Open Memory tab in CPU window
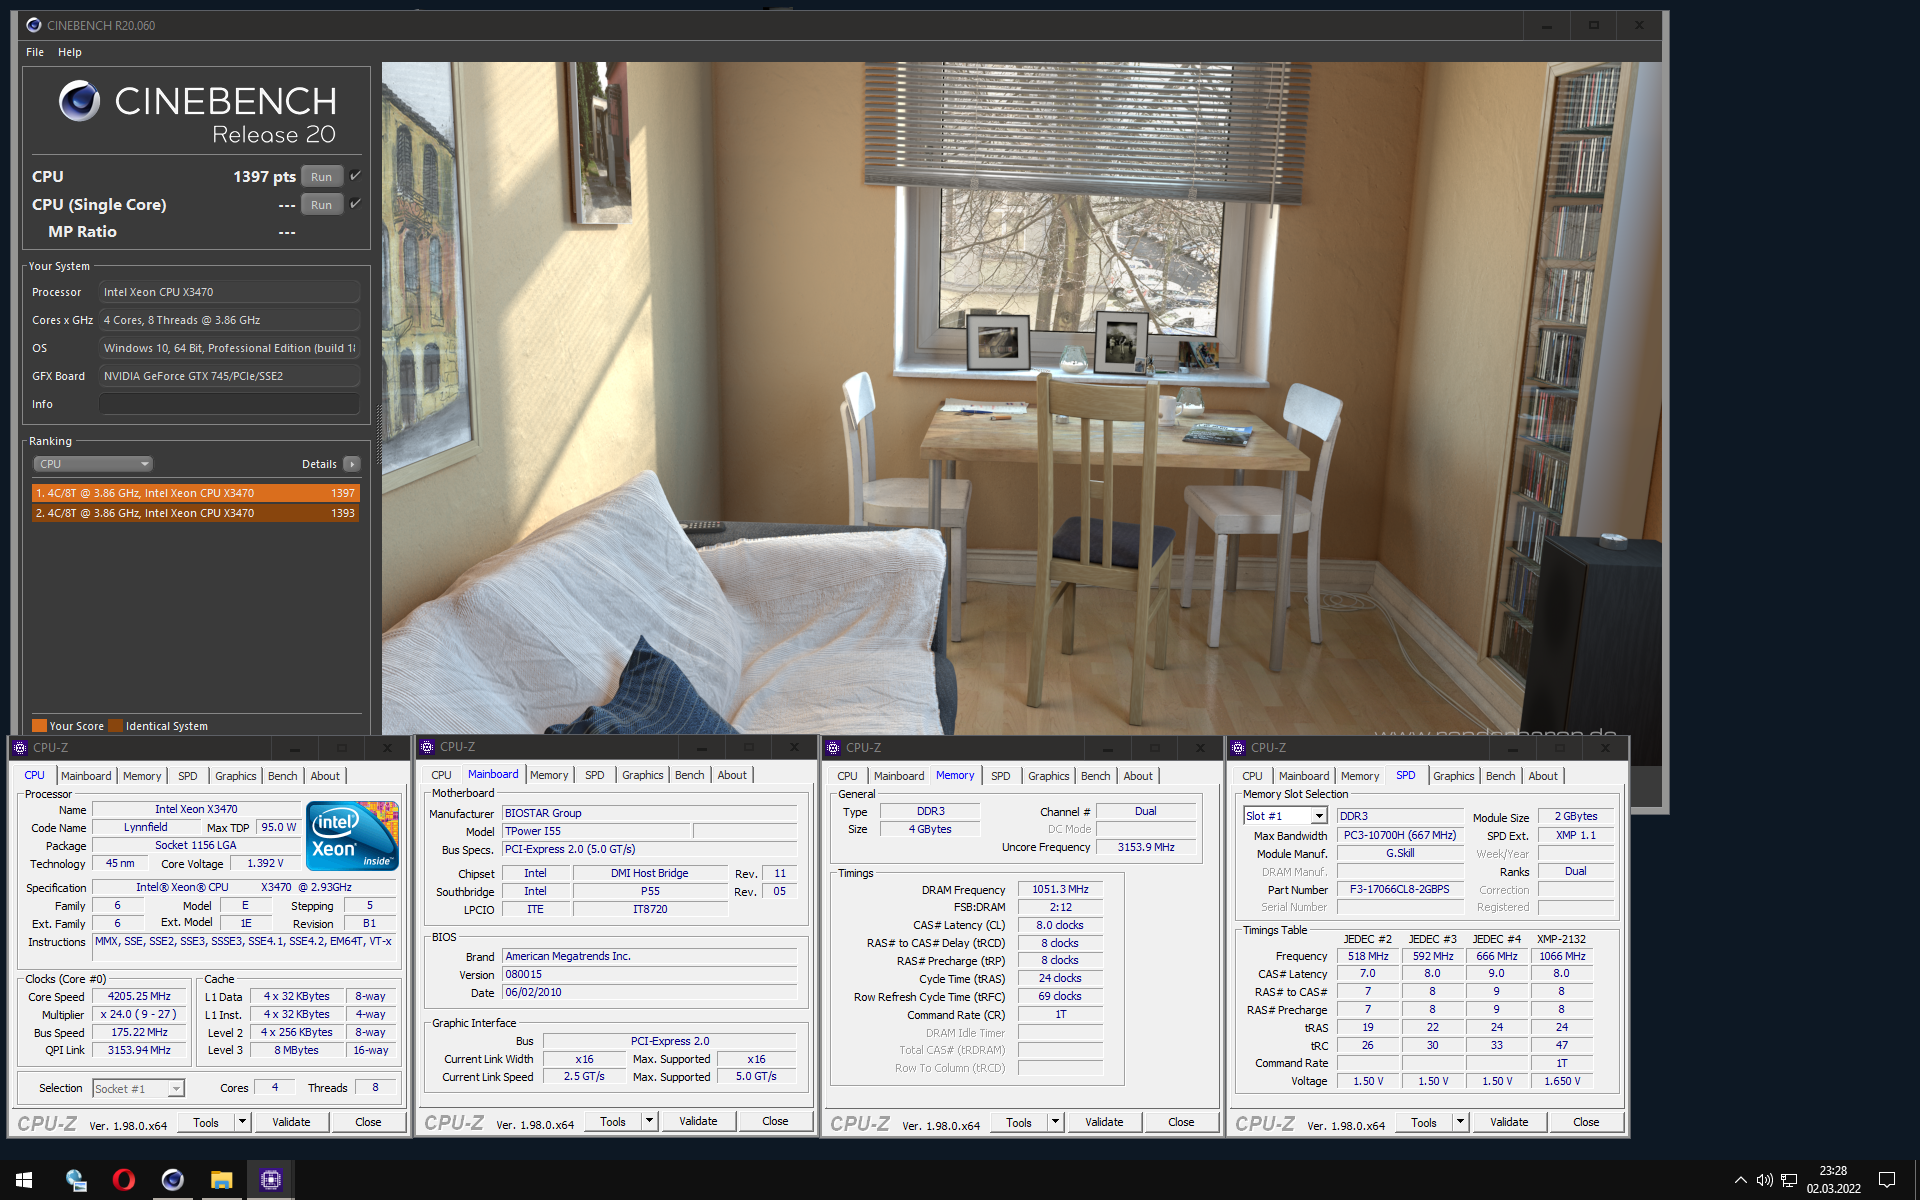 click(142, 776)
